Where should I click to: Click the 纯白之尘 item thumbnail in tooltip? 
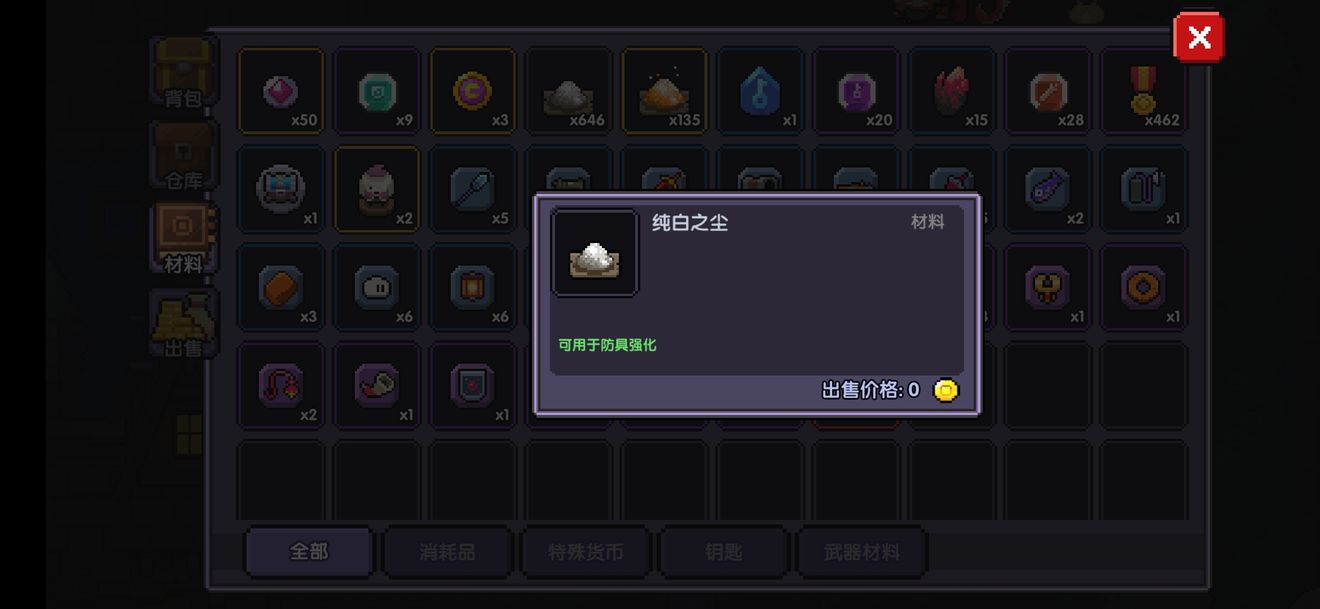[595, 253]
